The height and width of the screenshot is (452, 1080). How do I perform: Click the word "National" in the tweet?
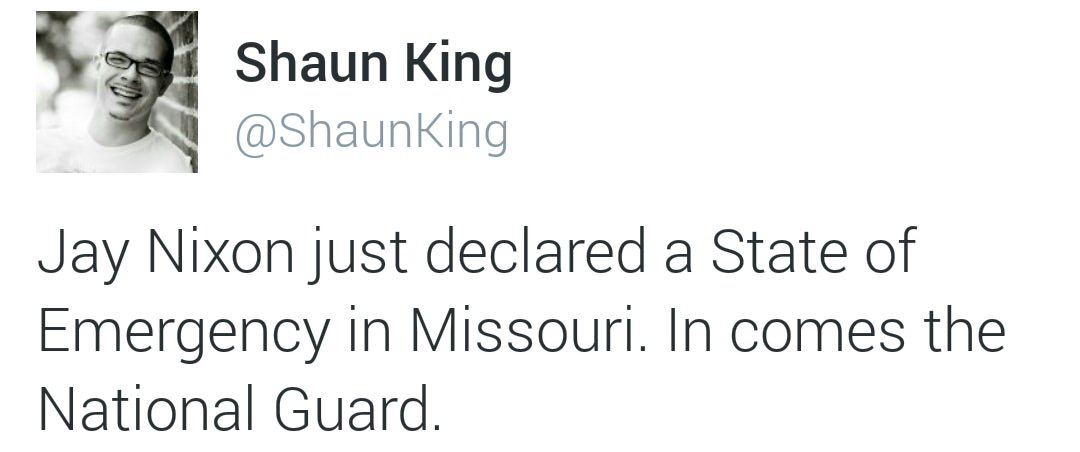146,408
